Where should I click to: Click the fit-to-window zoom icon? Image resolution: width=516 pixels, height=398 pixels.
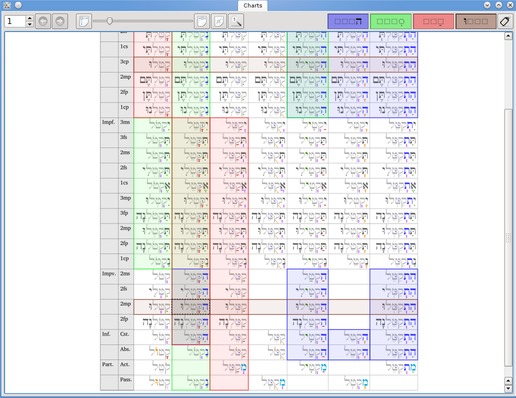click(219, 21)
